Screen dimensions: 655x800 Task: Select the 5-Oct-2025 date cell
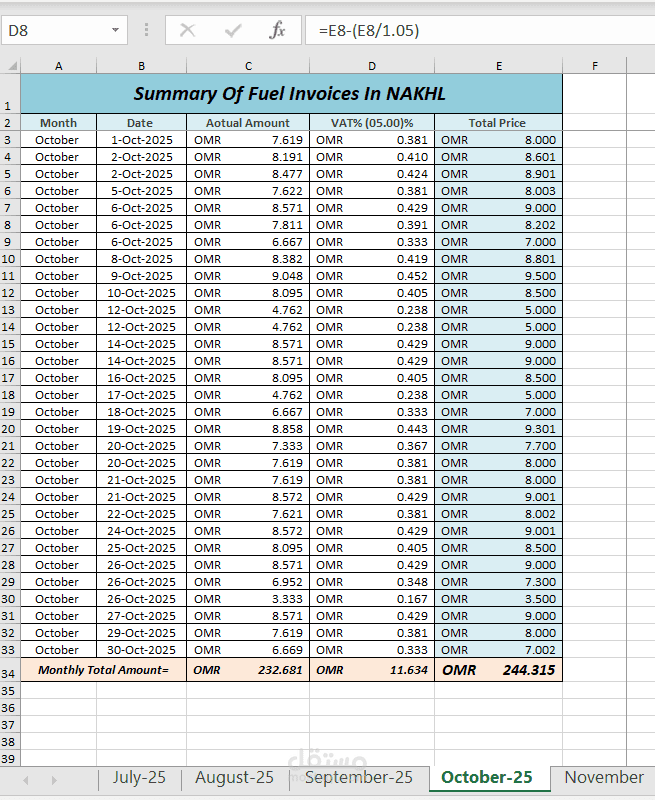click(x=141, y=191)
